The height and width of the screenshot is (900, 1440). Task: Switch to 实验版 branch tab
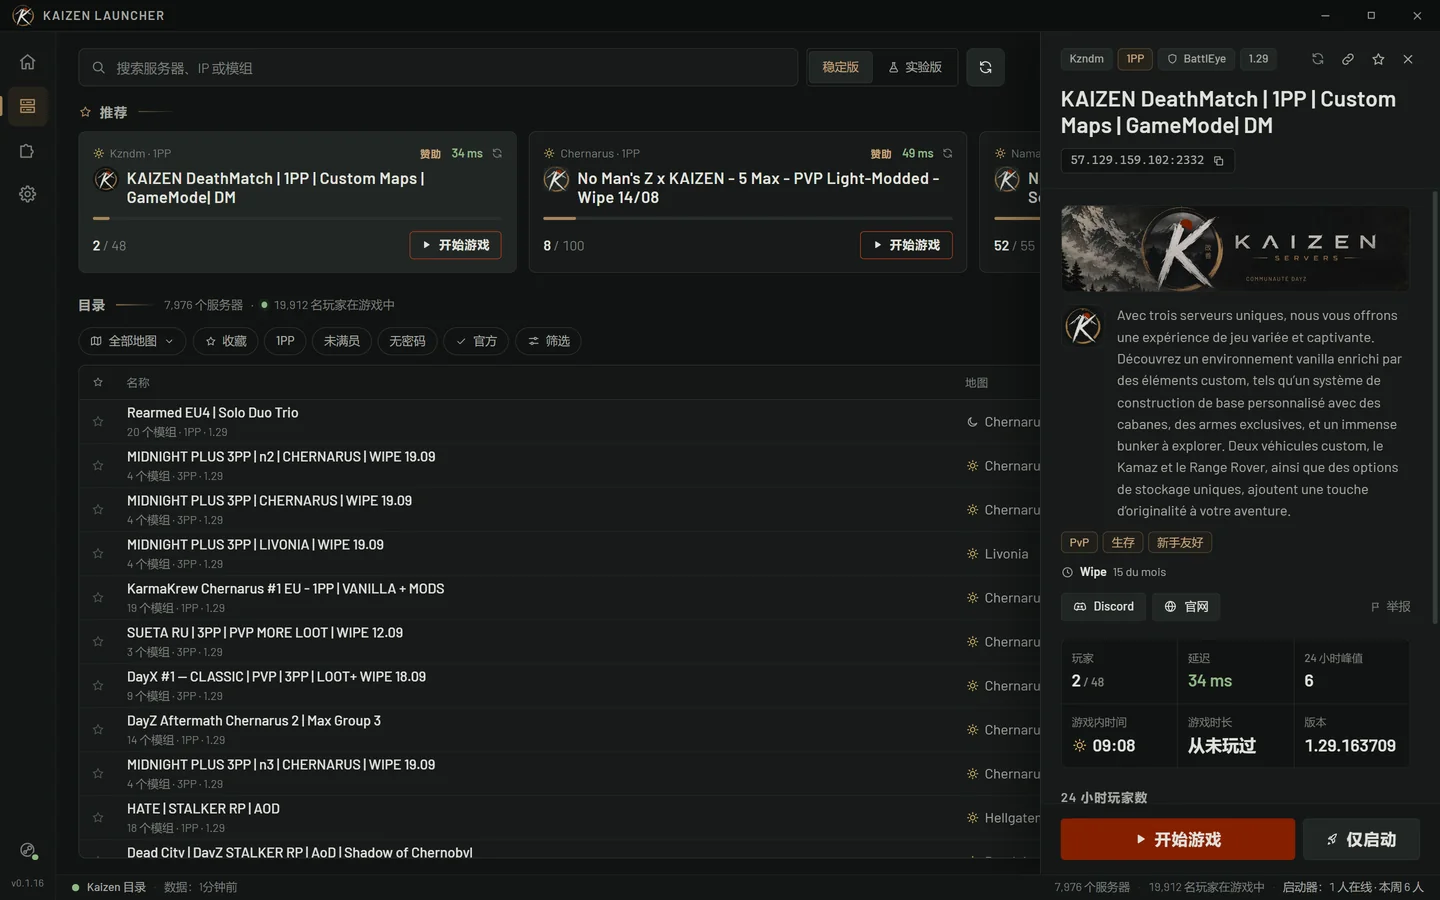[915, 67]
